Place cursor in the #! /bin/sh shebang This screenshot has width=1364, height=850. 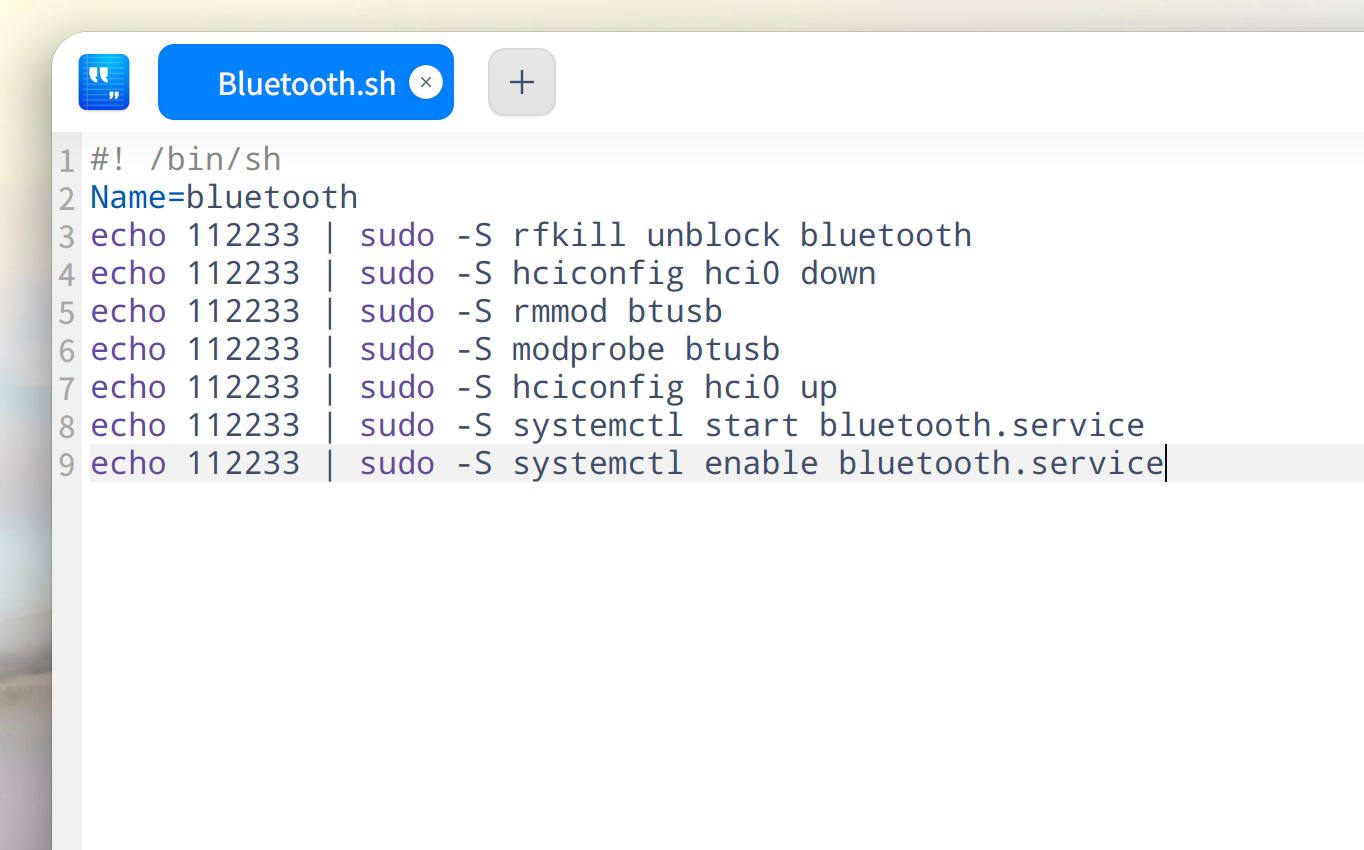[x=185, y=159]
